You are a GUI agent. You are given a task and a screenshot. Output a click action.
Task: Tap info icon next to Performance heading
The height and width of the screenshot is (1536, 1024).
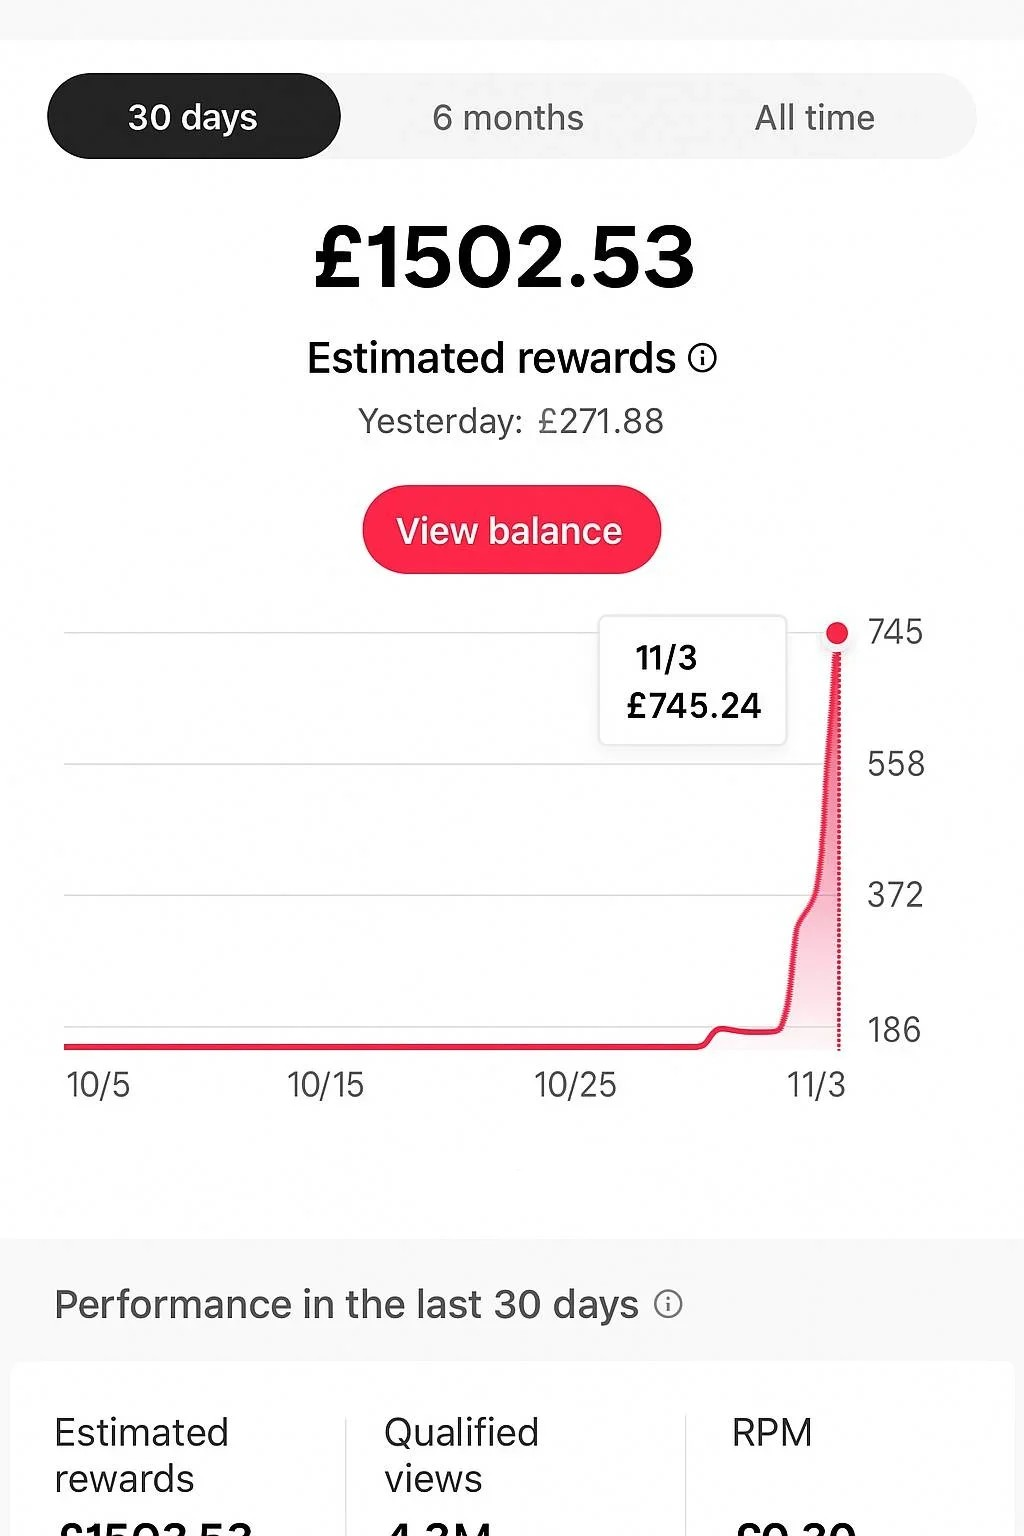tap(668, 1304)
